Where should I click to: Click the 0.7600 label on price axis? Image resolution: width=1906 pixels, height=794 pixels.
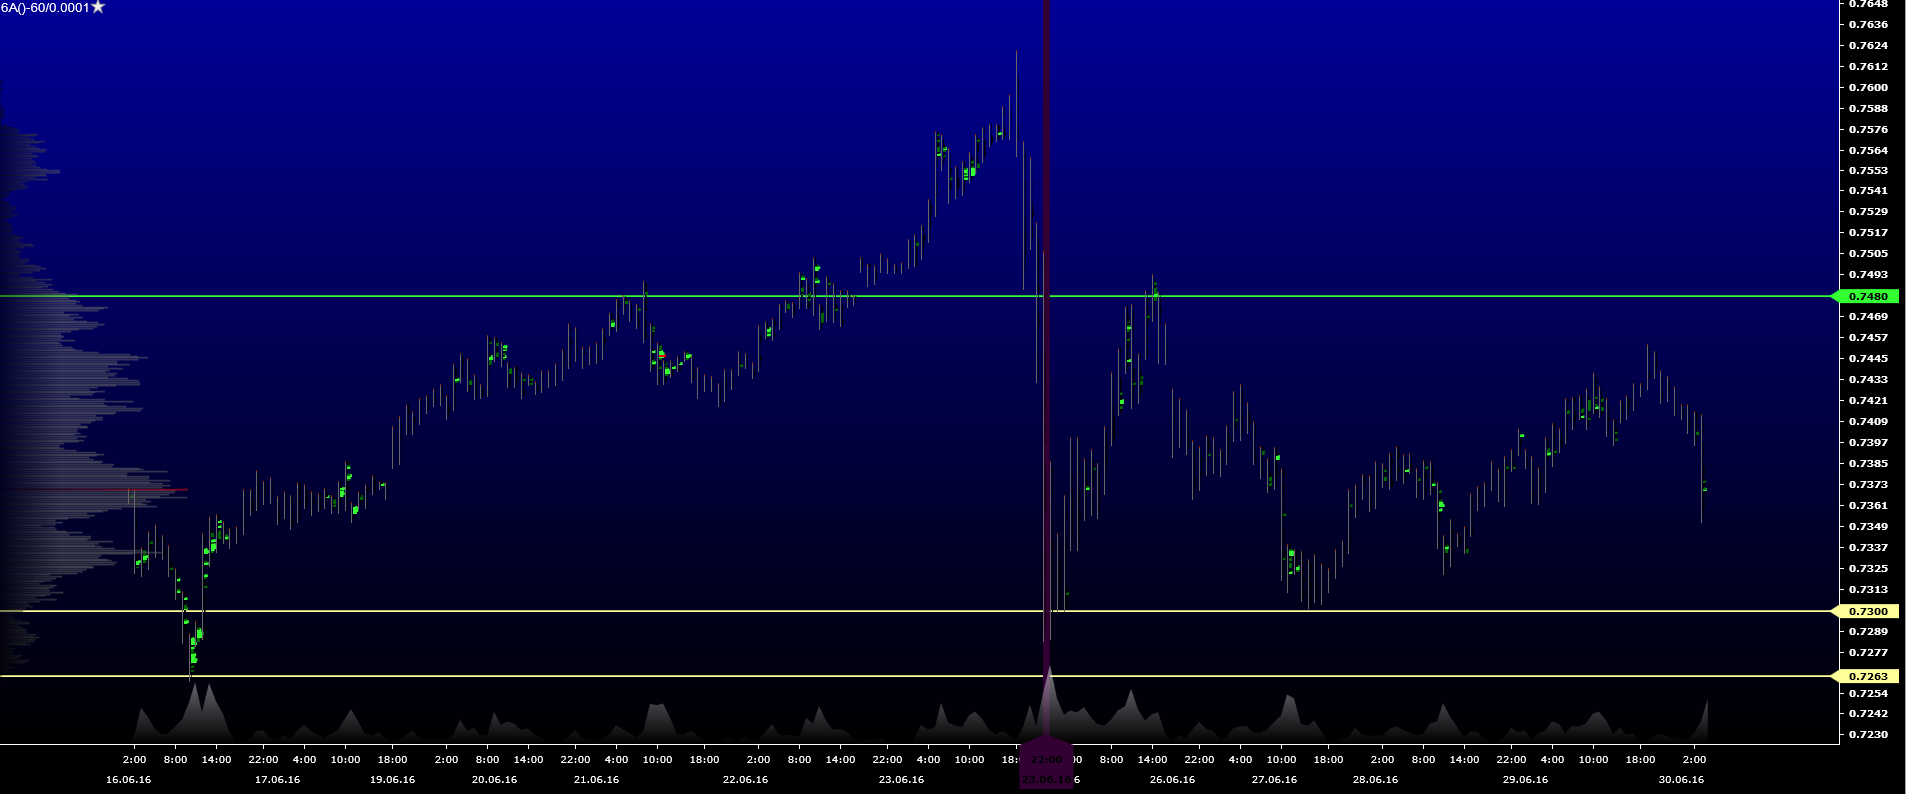point(1868,87)
